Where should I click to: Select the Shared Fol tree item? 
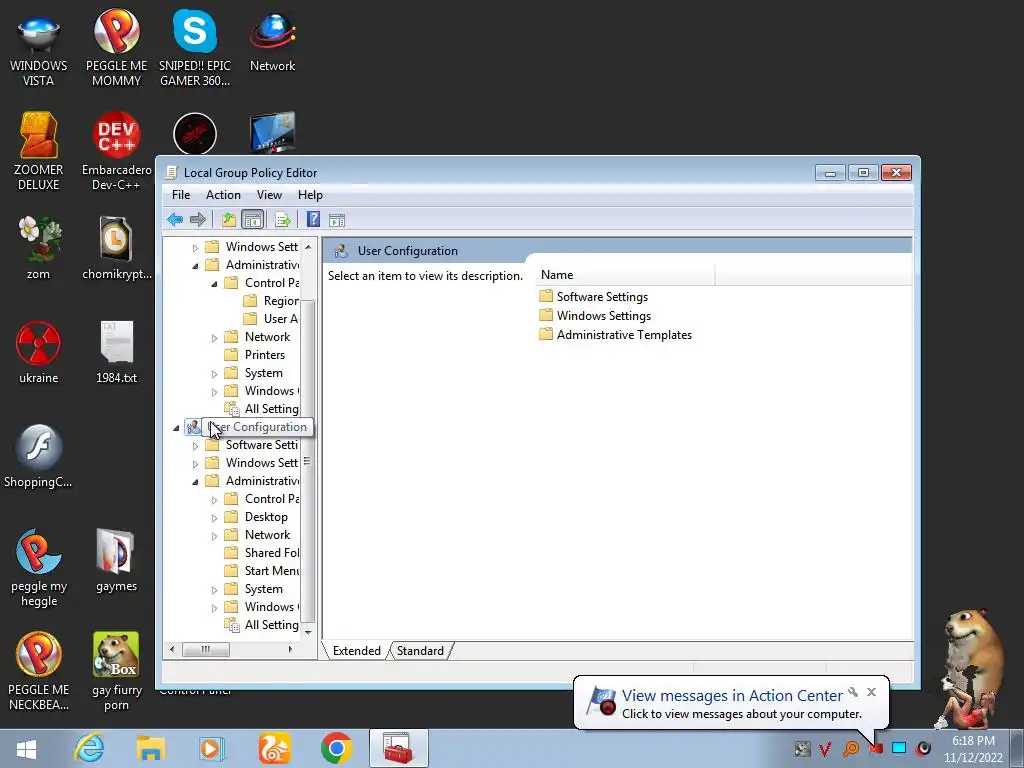(261, 552)
